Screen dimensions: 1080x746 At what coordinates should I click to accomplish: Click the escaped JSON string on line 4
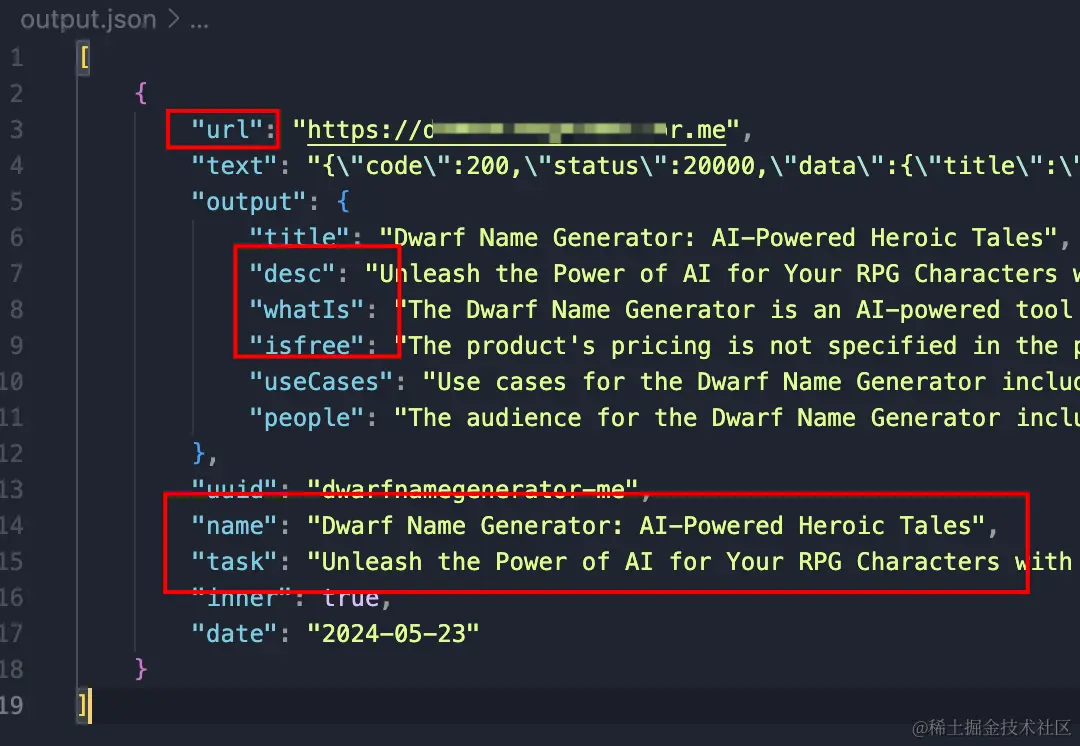pos(694,165)
